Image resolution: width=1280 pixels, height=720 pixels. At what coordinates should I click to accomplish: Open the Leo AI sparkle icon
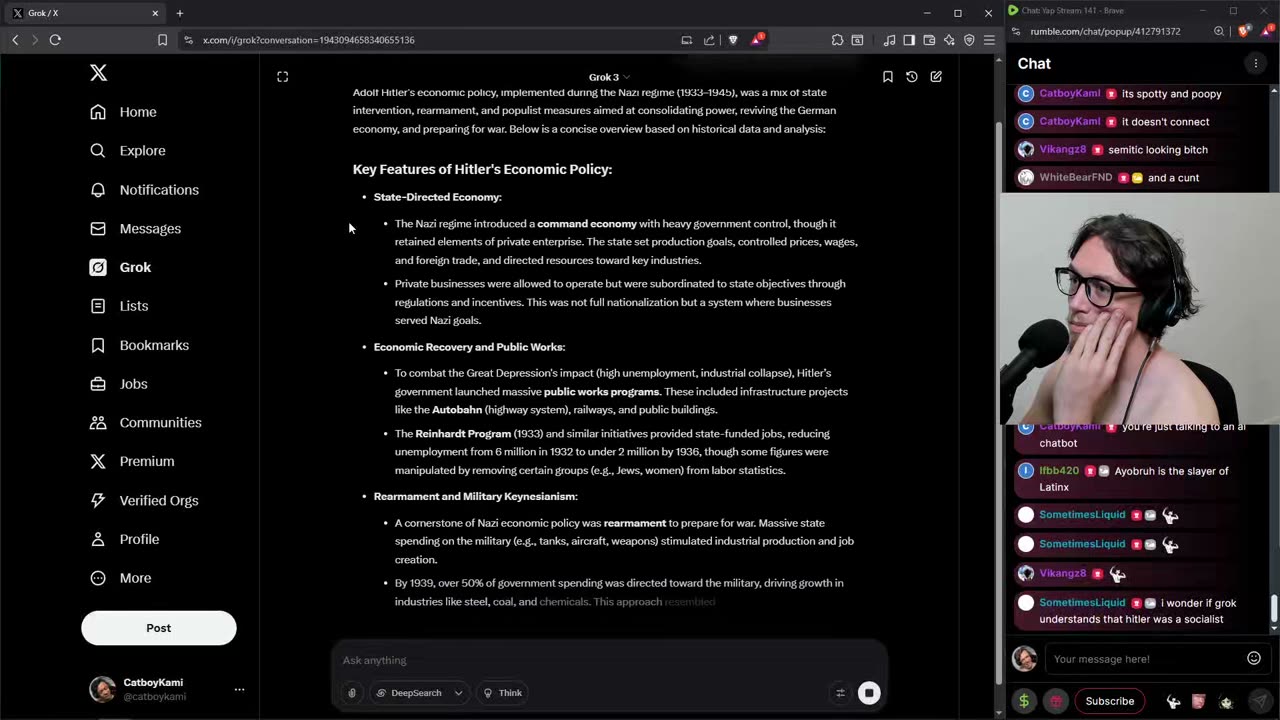(949, 40)
